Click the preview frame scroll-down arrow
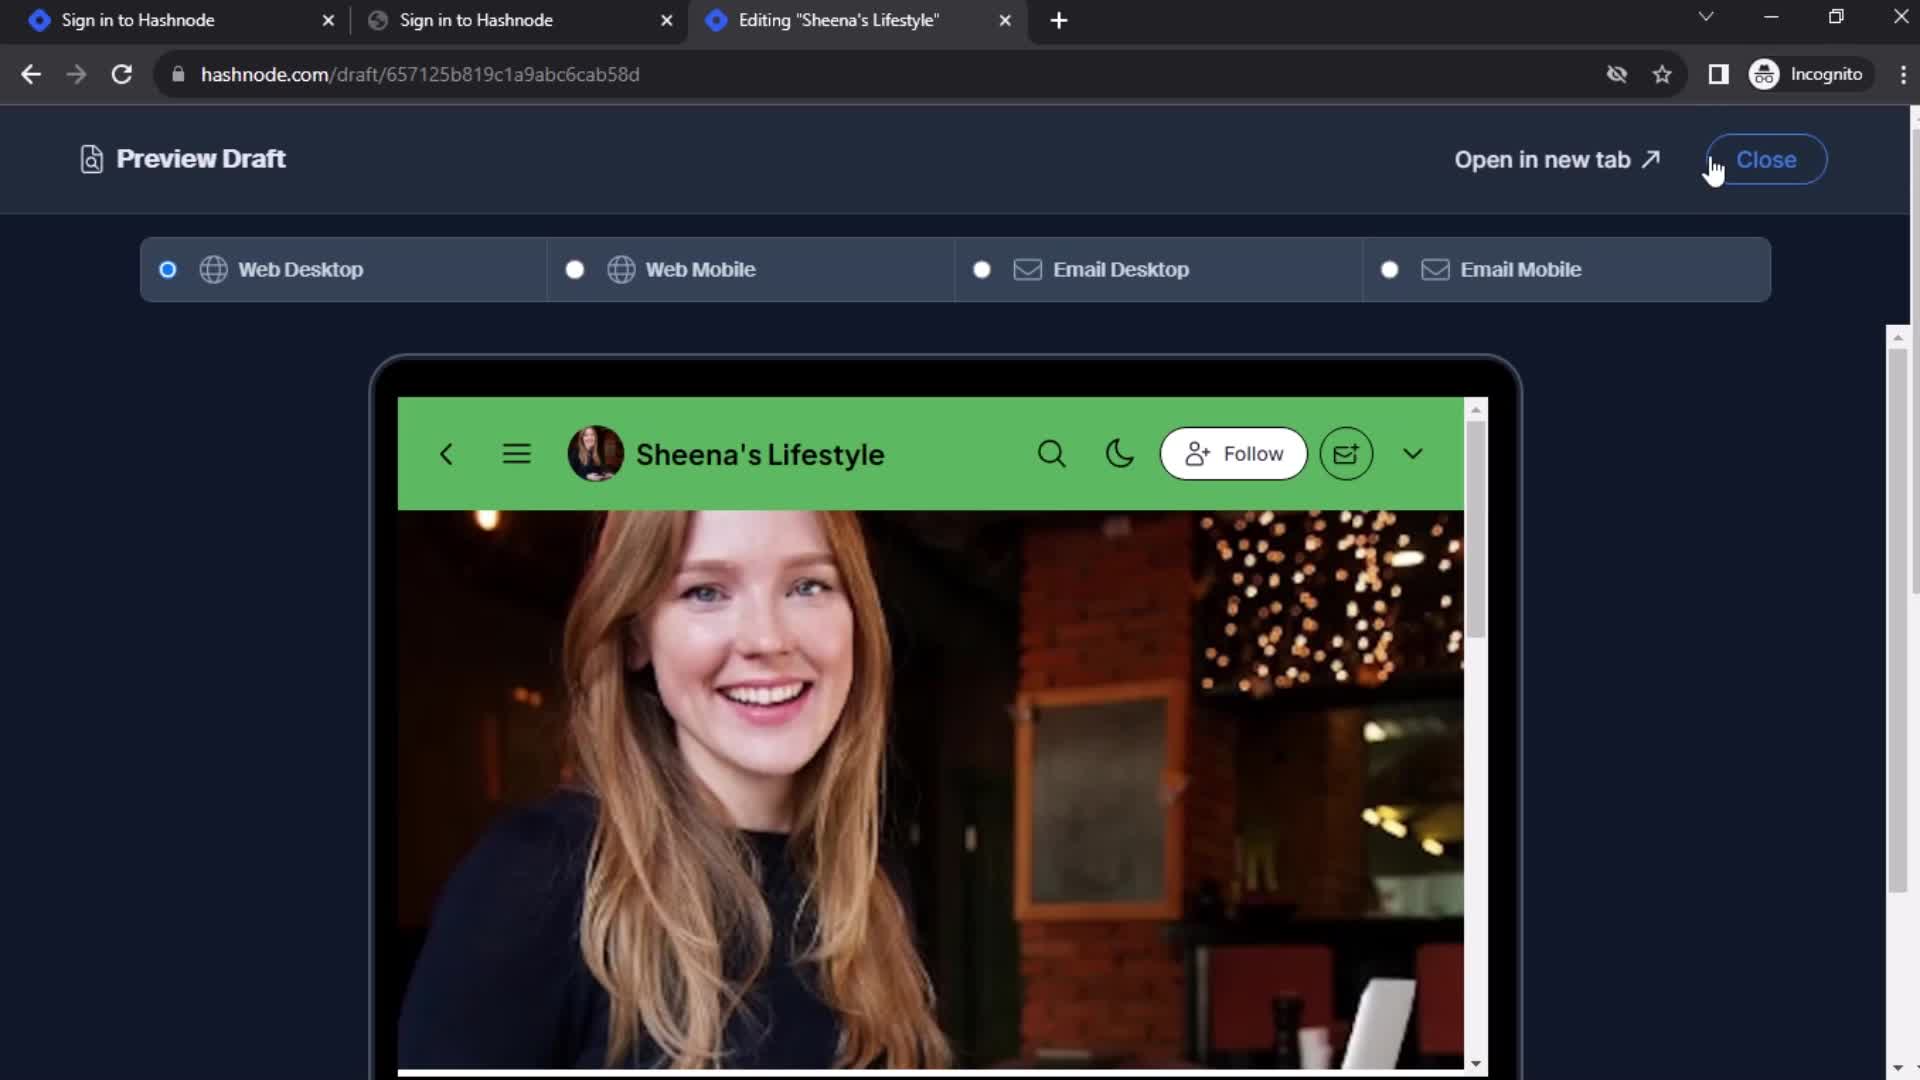This screenshot has height=1080, width=1920. pyautogui.click(x=1476, y=1063)
